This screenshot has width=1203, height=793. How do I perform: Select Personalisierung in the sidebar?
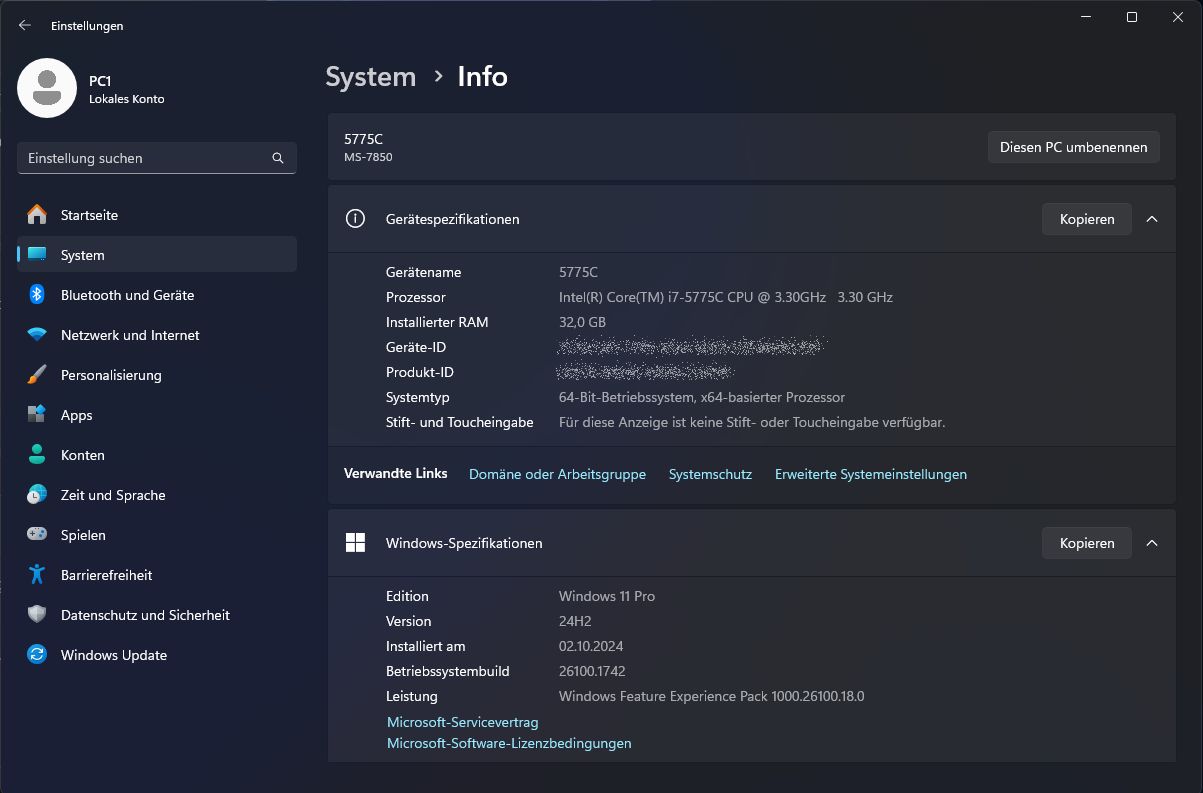(x=157, y=375)
